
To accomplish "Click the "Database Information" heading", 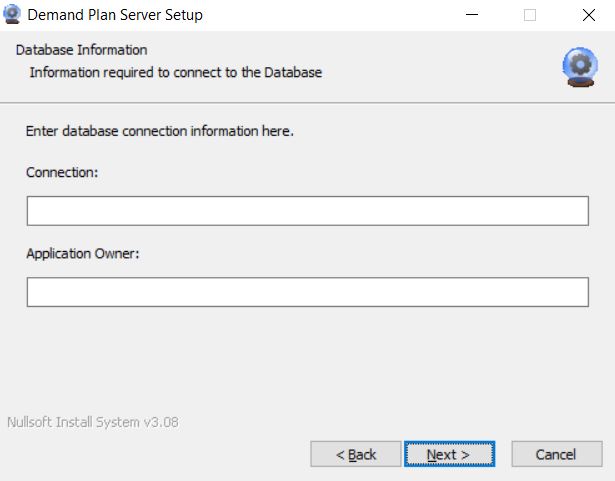I will tap(81, 50).
